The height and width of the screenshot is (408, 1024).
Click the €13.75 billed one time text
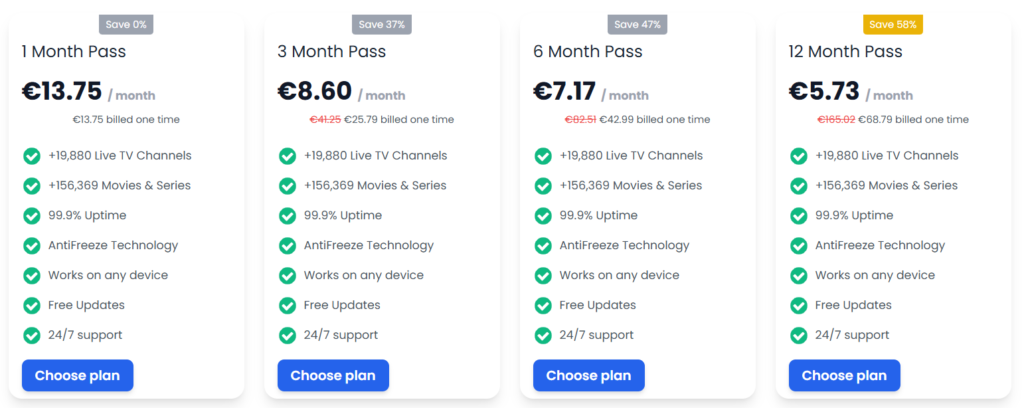[x=126, y=120]
